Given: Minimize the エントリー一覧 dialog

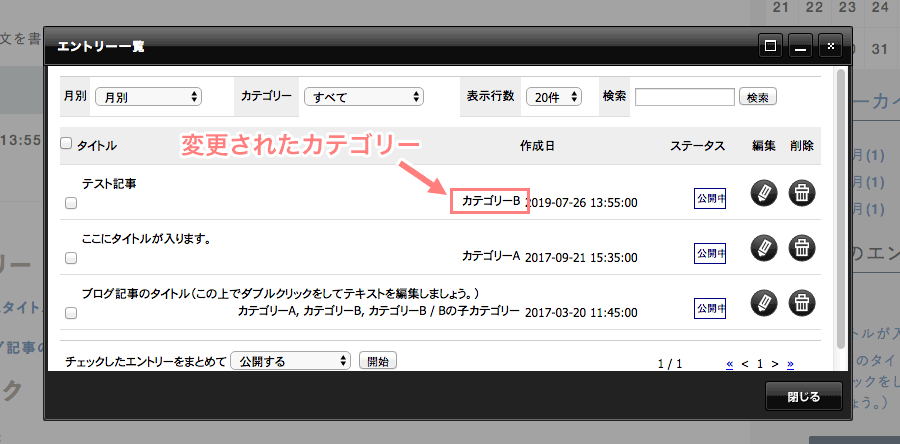Looking at the screenshot, I should click(x=800, y=46).
